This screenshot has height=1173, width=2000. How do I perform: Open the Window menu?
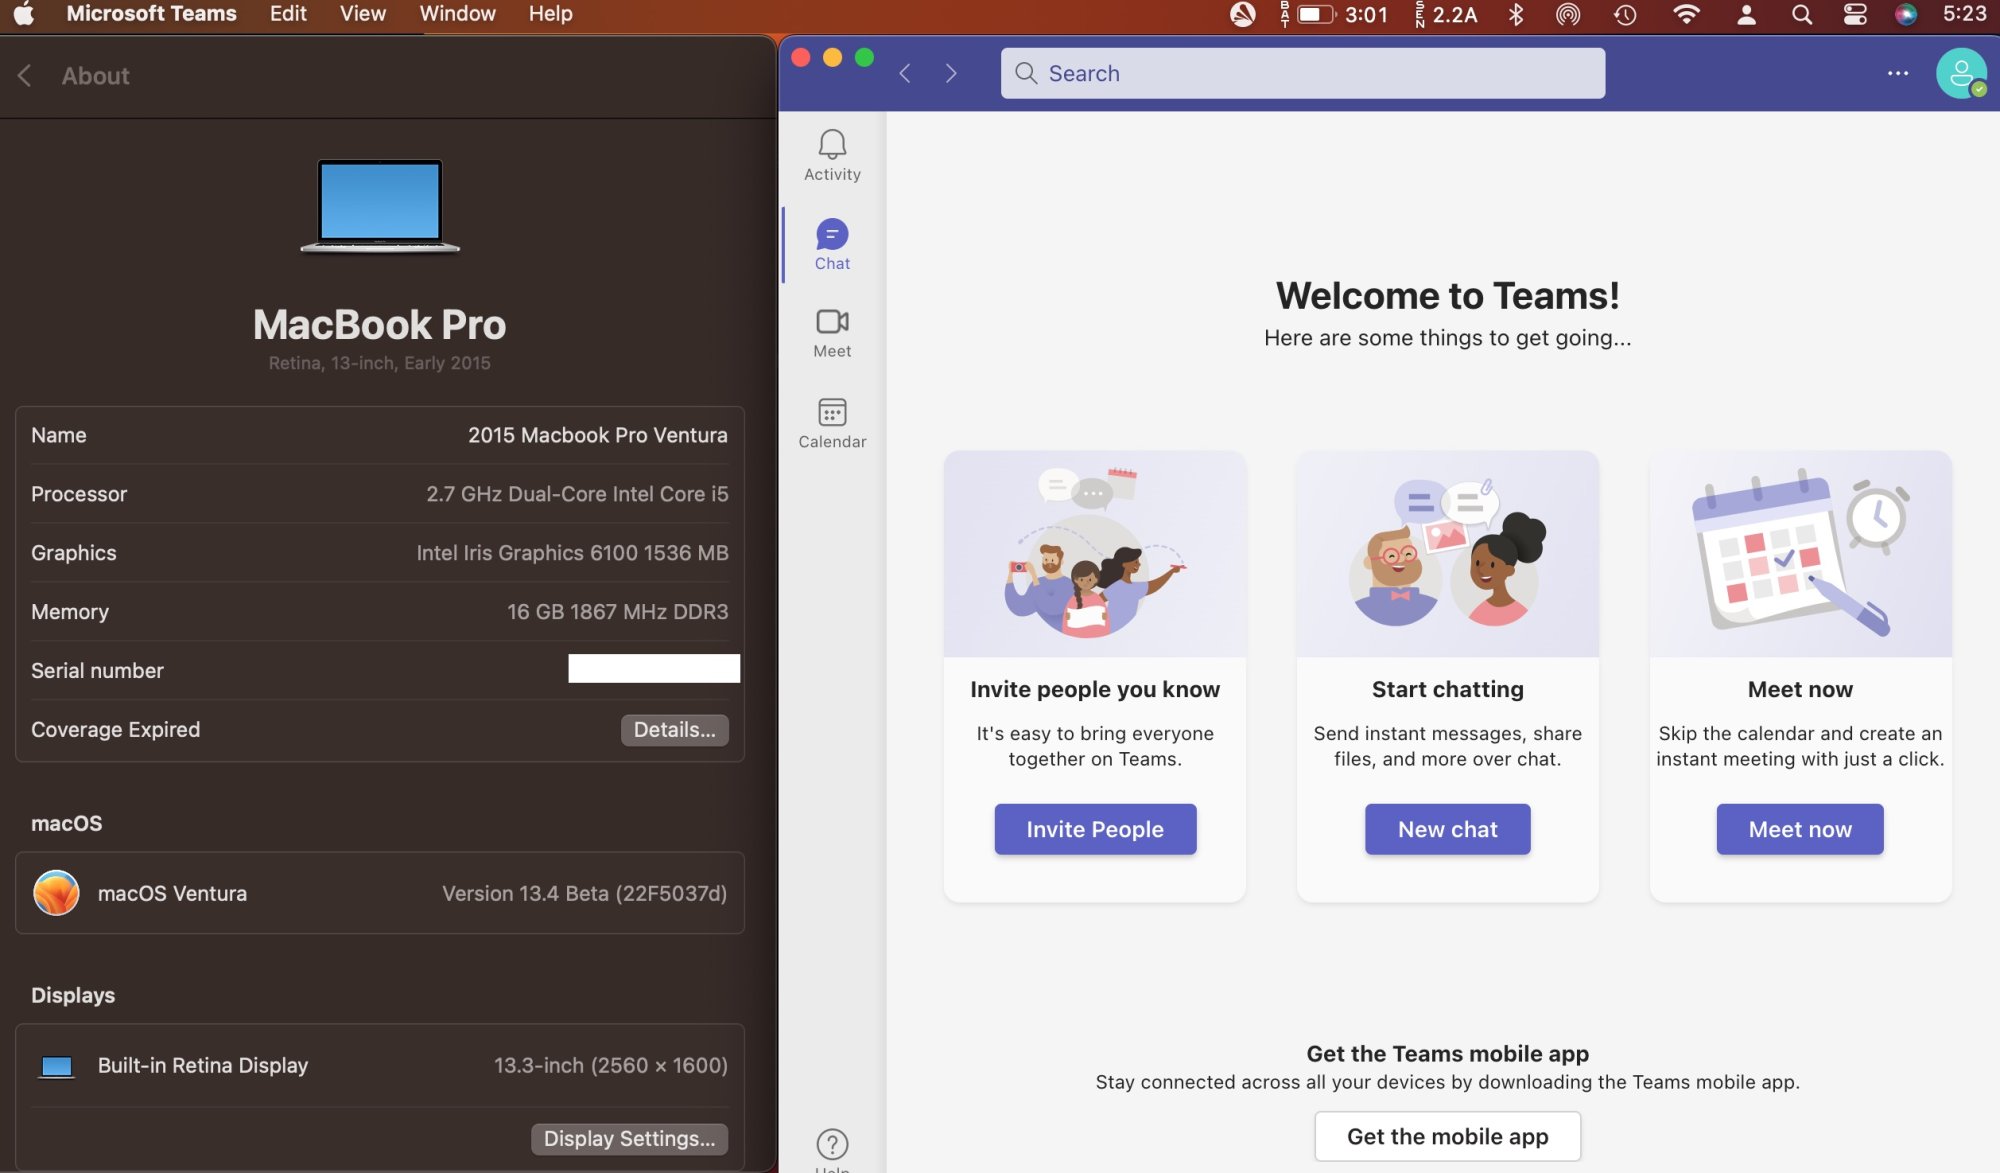tap(457, 14)
